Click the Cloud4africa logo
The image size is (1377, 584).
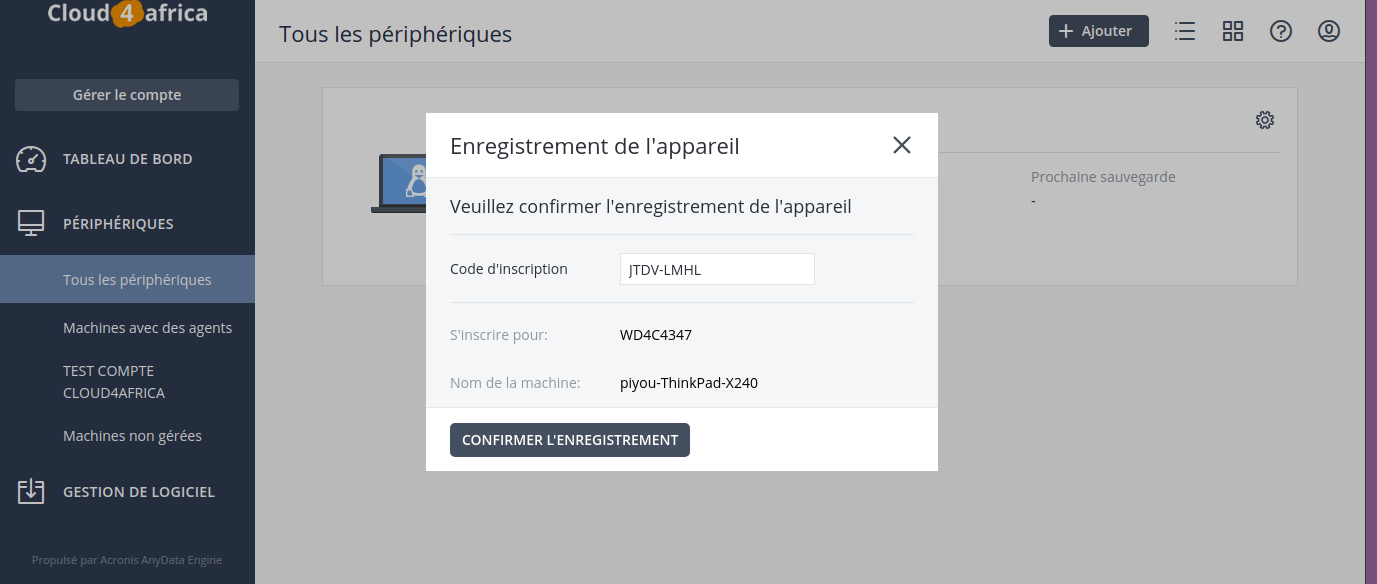point(128,14)
